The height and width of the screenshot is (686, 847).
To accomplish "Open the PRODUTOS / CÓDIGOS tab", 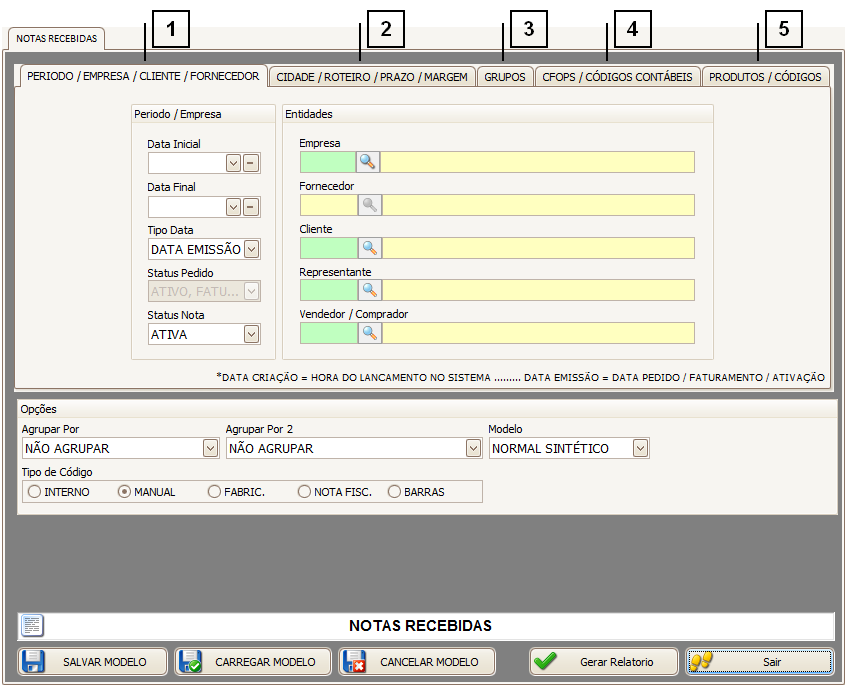I will tap(765, 77).
